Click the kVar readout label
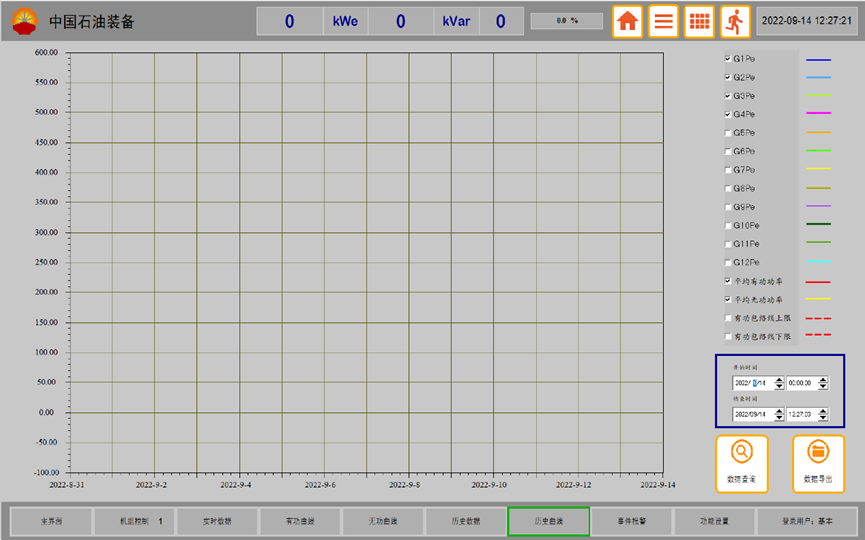Viewport: 865px width, 540px height. [456, 22]
